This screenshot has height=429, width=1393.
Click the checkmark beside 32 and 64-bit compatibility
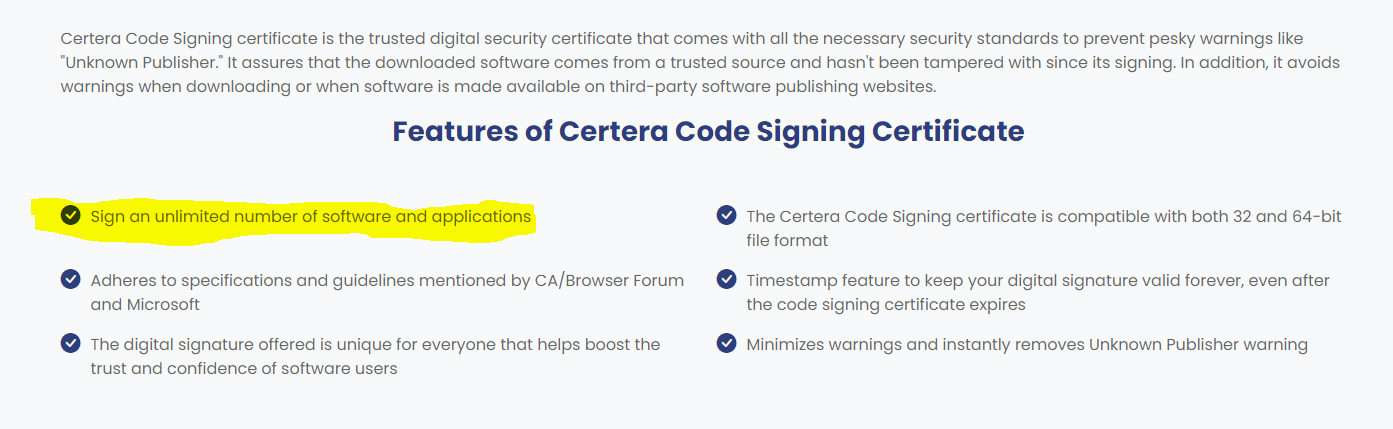click(727, 215)
